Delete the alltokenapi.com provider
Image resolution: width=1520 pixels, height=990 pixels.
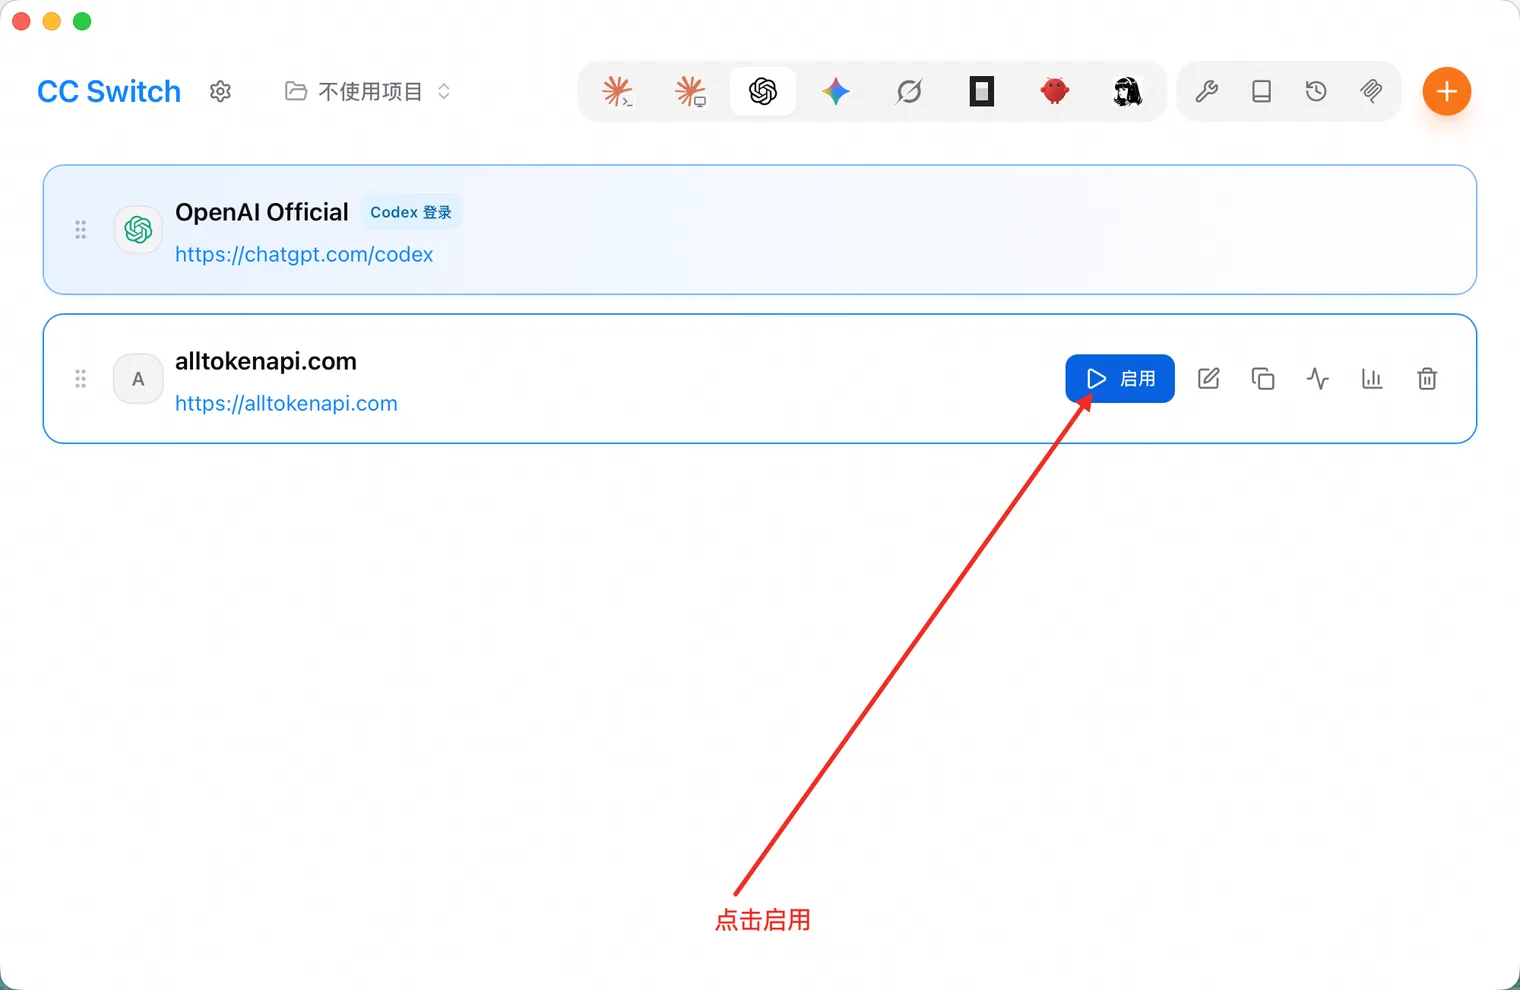1427,379
